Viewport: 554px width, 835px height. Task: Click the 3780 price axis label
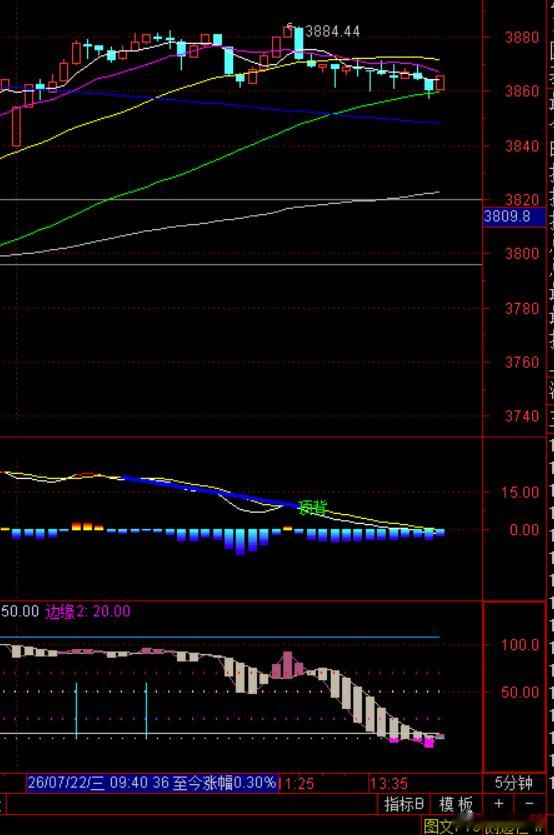522,308
